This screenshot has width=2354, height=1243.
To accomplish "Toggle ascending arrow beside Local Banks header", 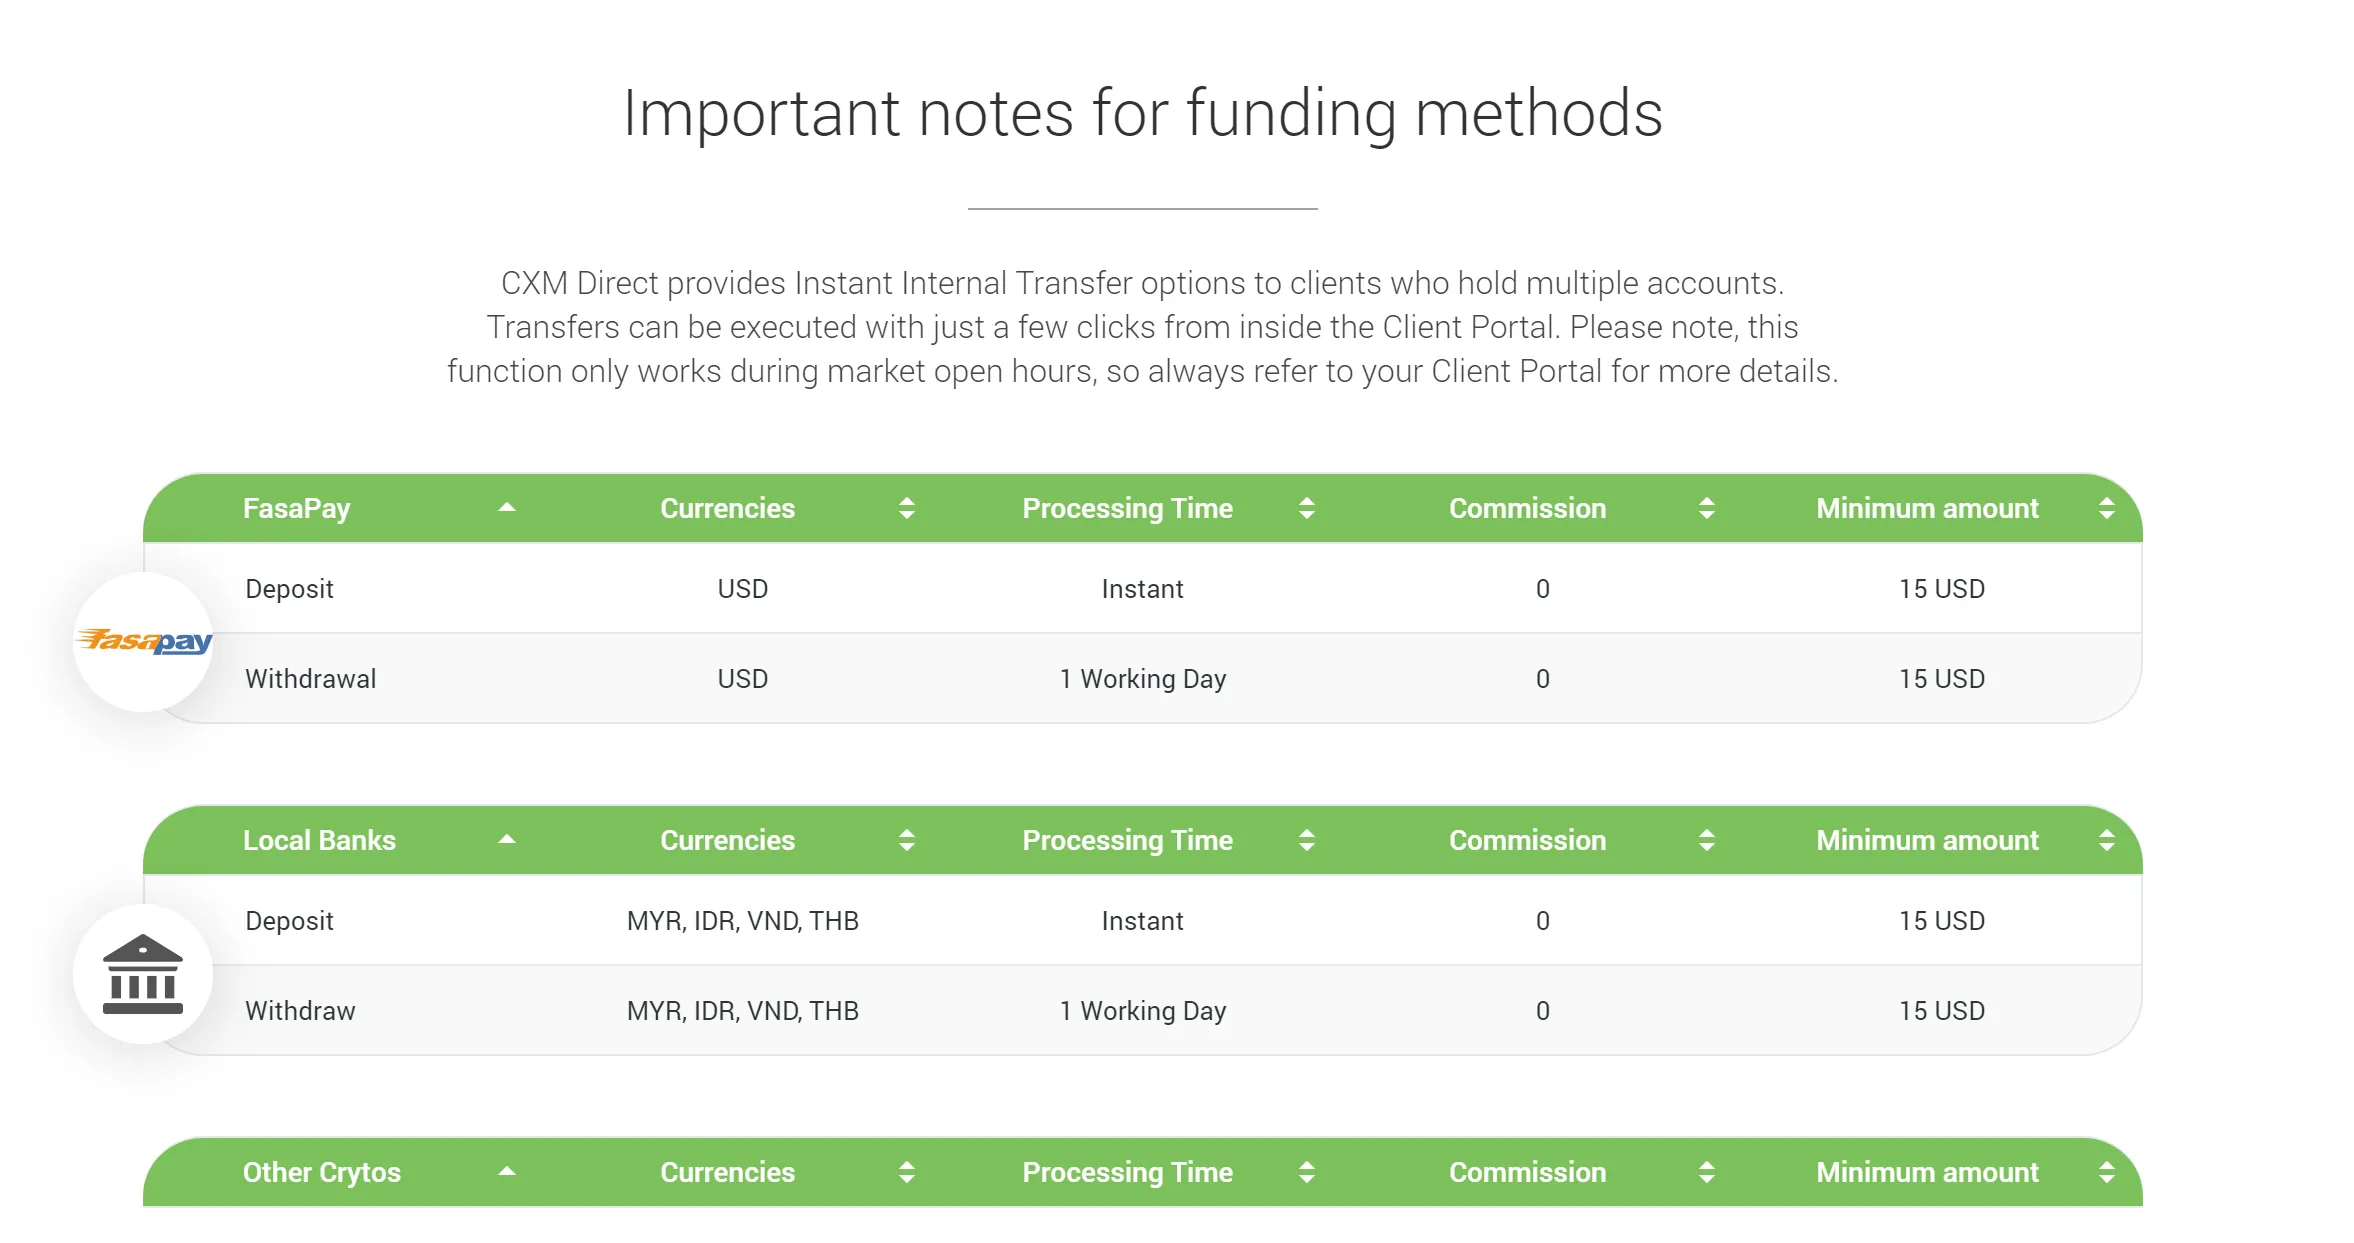I will coord(507,839).
